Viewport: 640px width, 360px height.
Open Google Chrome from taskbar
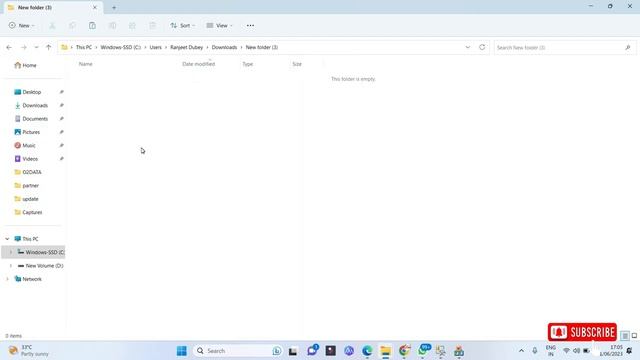click(404, 351)
